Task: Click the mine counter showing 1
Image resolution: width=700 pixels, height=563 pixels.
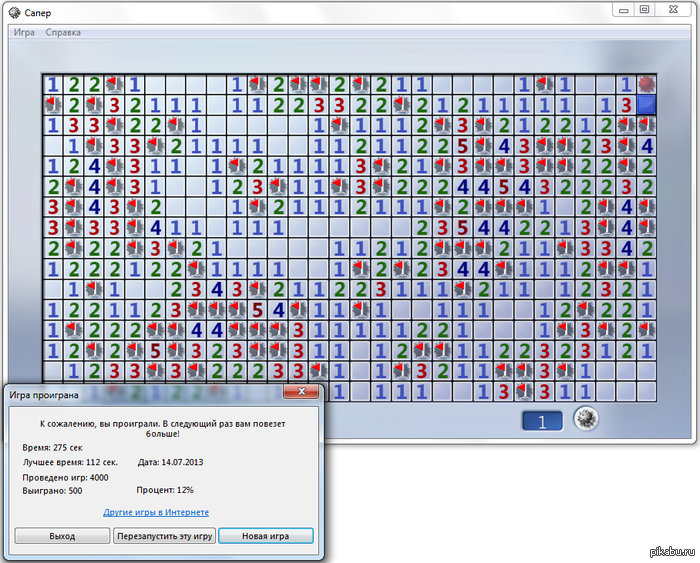Action: click(543, 421)
